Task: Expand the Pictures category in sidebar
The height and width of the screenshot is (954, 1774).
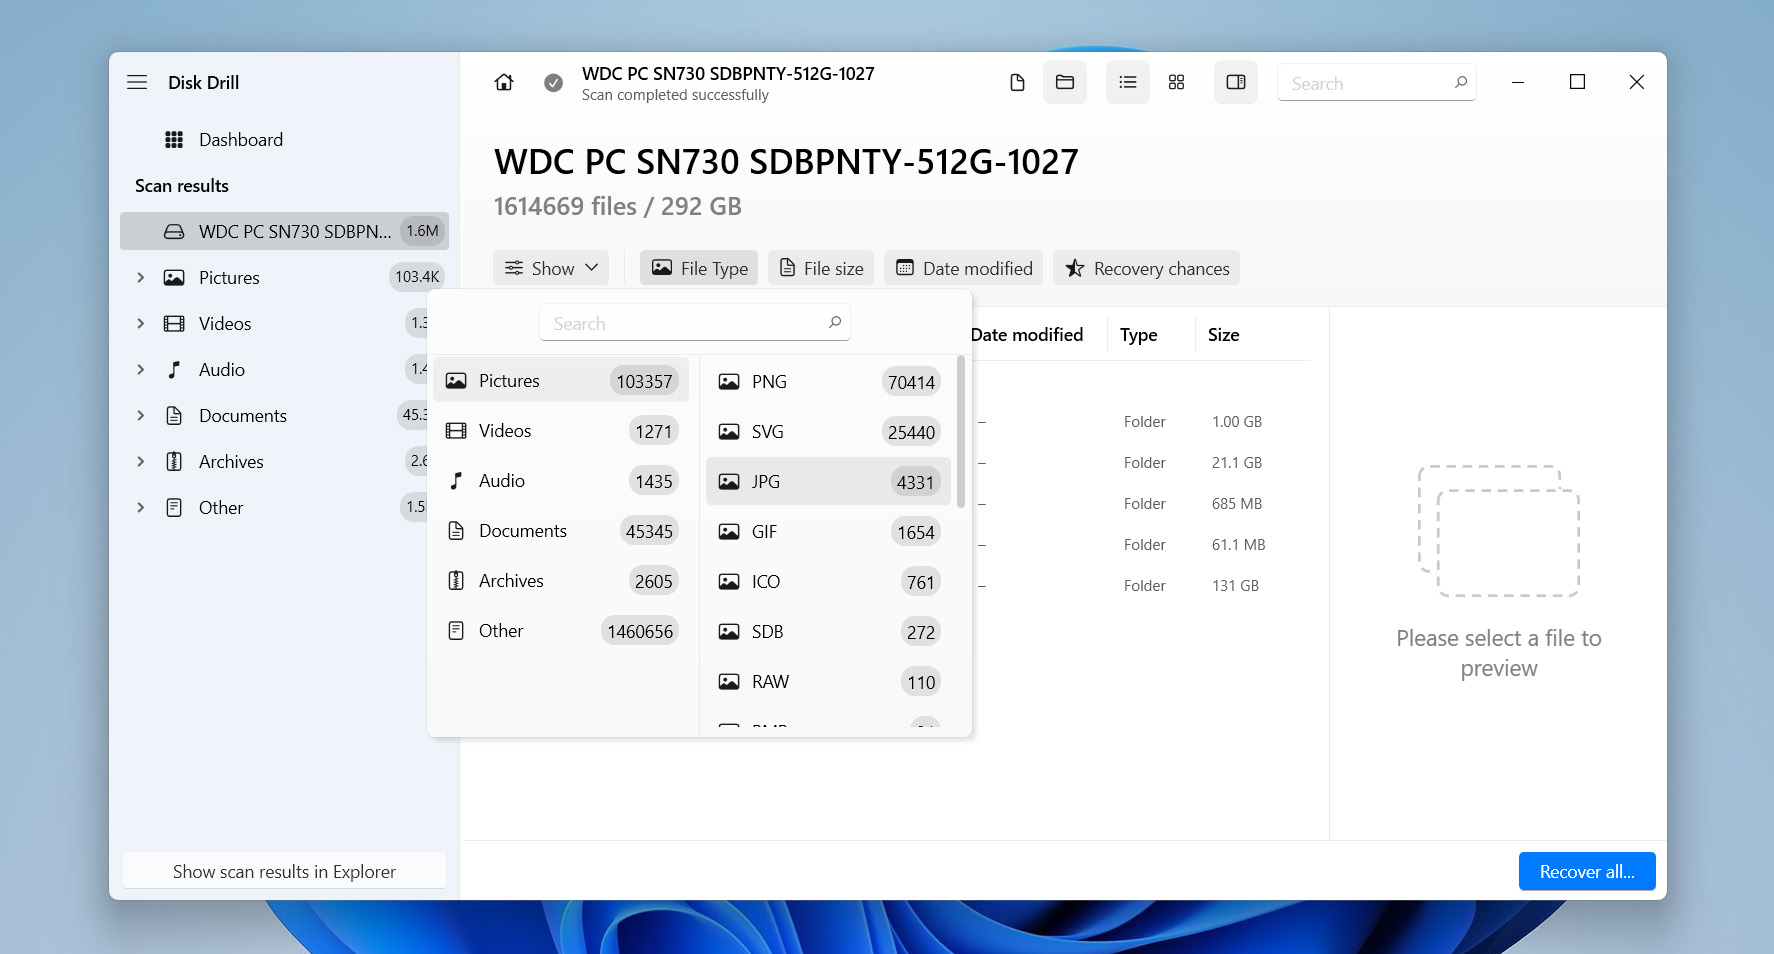Action: tap(141, 277)
